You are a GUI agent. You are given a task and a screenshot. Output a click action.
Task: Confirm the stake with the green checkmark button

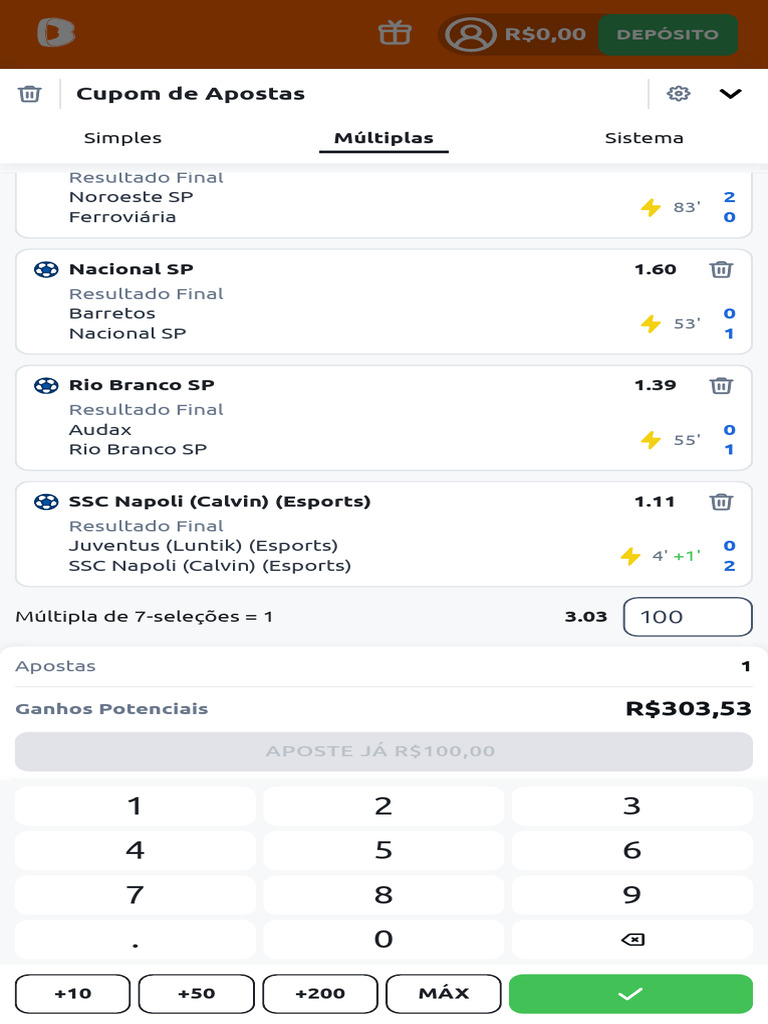coord(631,994)
